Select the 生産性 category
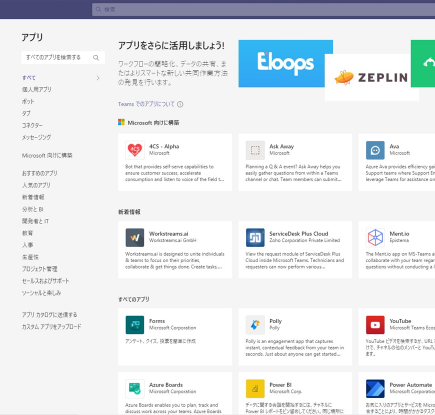Viewport: 435px width, 415px height. tap(30, 257)
